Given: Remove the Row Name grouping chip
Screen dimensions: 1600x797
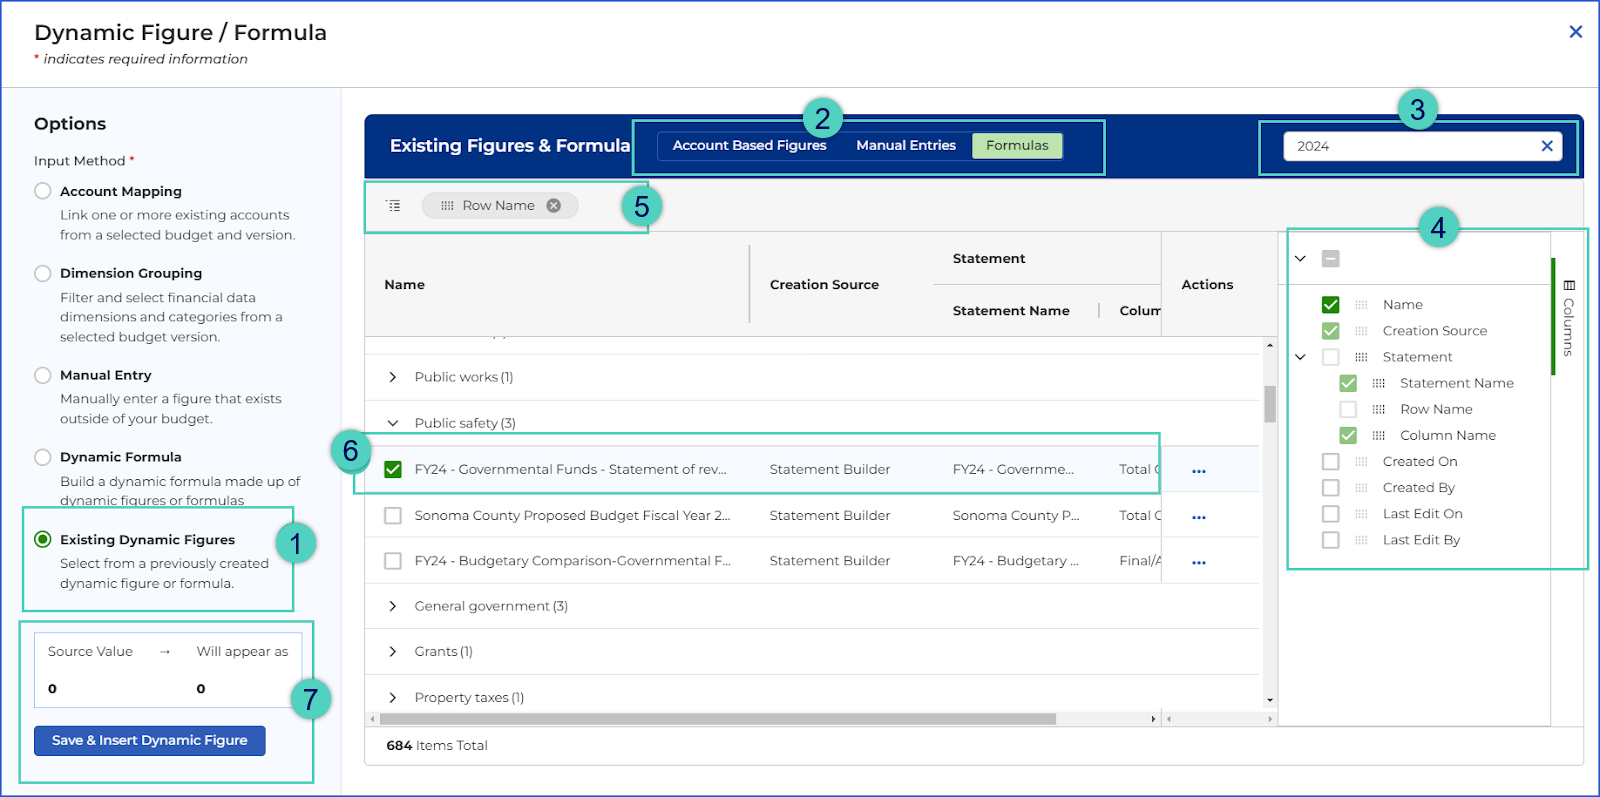Looking at the screenshot, I should coord(553,205).
